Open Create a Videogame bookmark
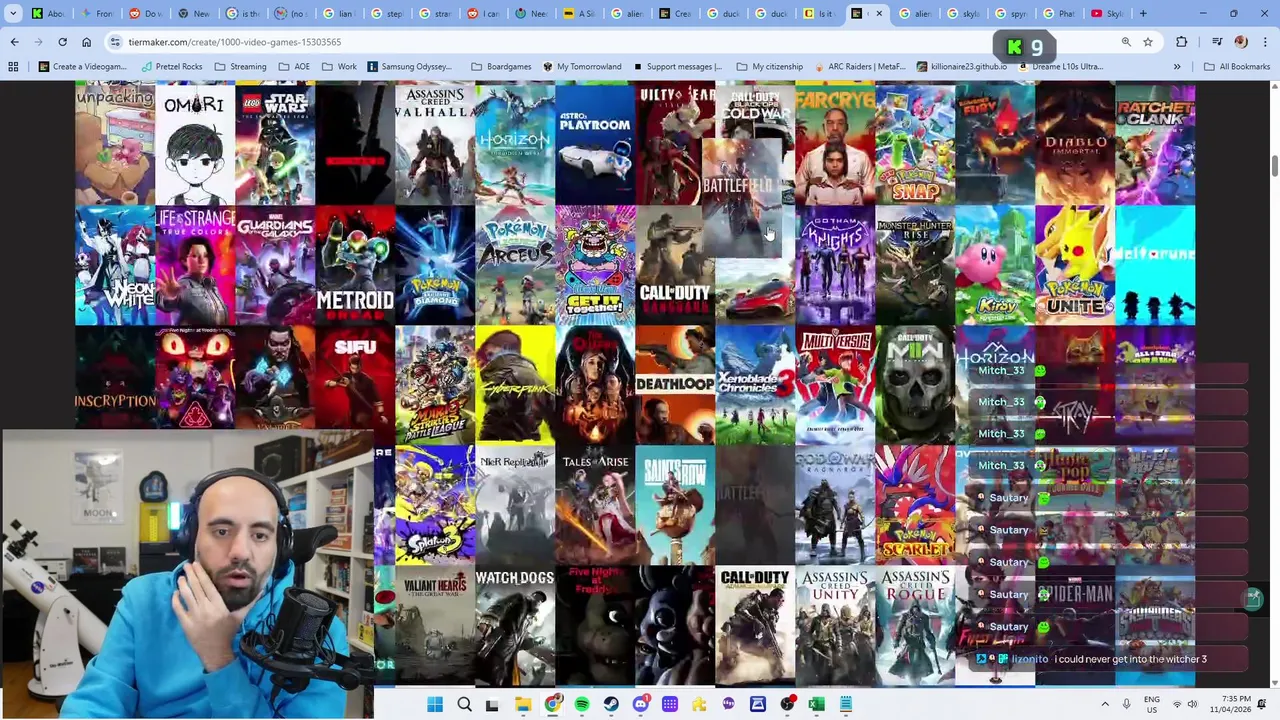This screenshot has height=720, width=1280. click(x=82, y=67)
